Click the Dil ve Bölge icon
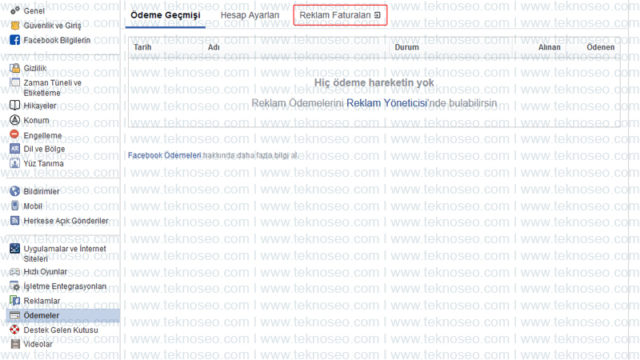Viewport: 640px width, 360px height. 15,149
